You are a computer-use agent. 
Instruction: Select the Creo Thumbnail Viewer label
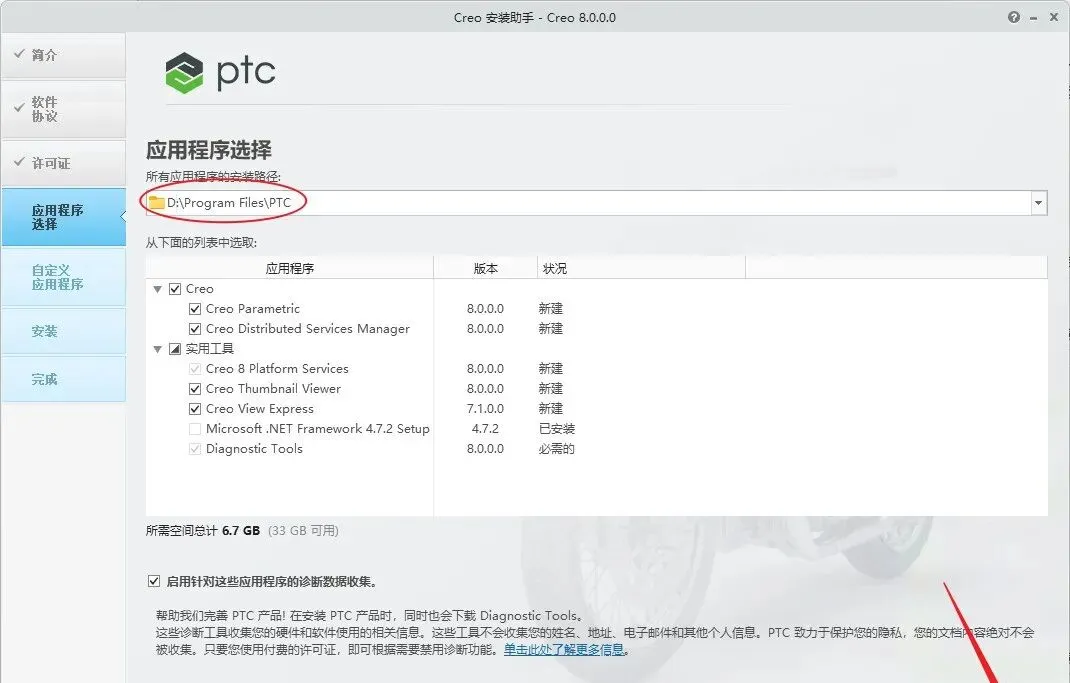(273, 389)
